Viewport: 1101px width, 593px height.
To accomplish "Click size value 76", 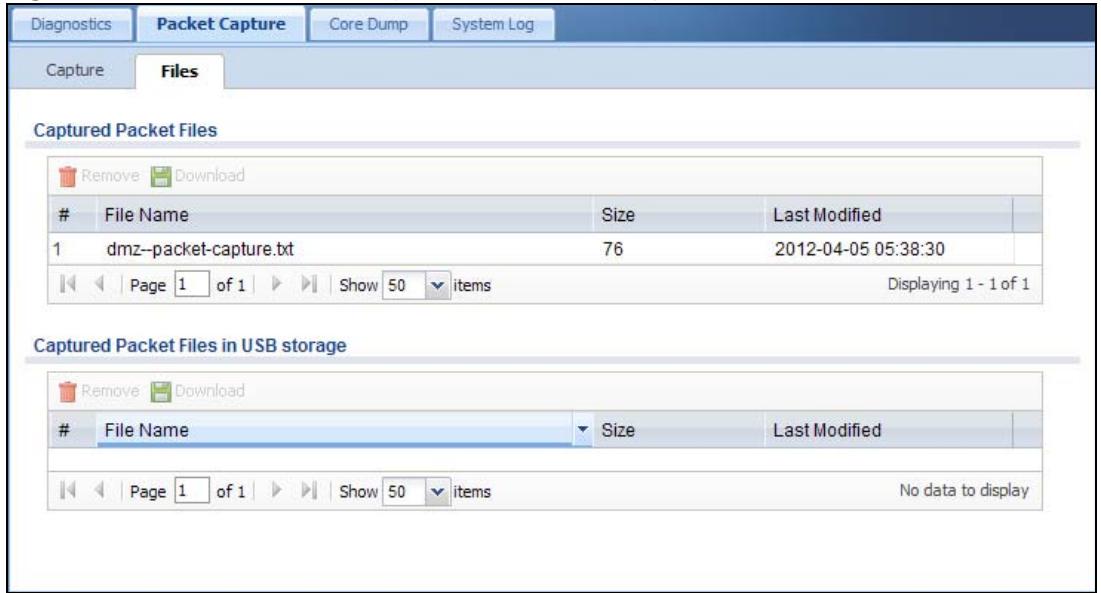I will (x=612, y=249).
